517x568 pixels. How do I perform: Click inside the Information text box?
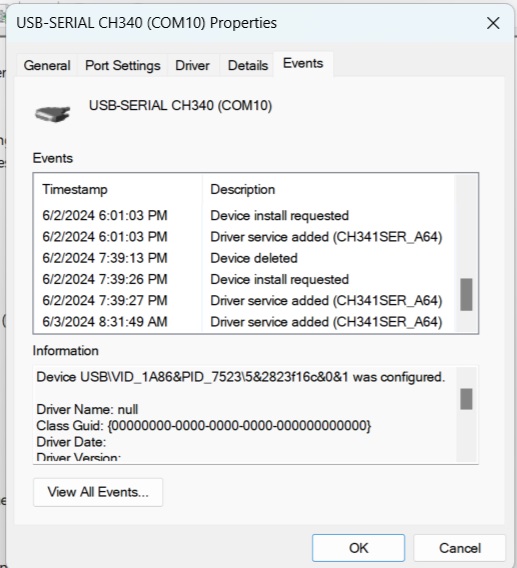(245, 414)
